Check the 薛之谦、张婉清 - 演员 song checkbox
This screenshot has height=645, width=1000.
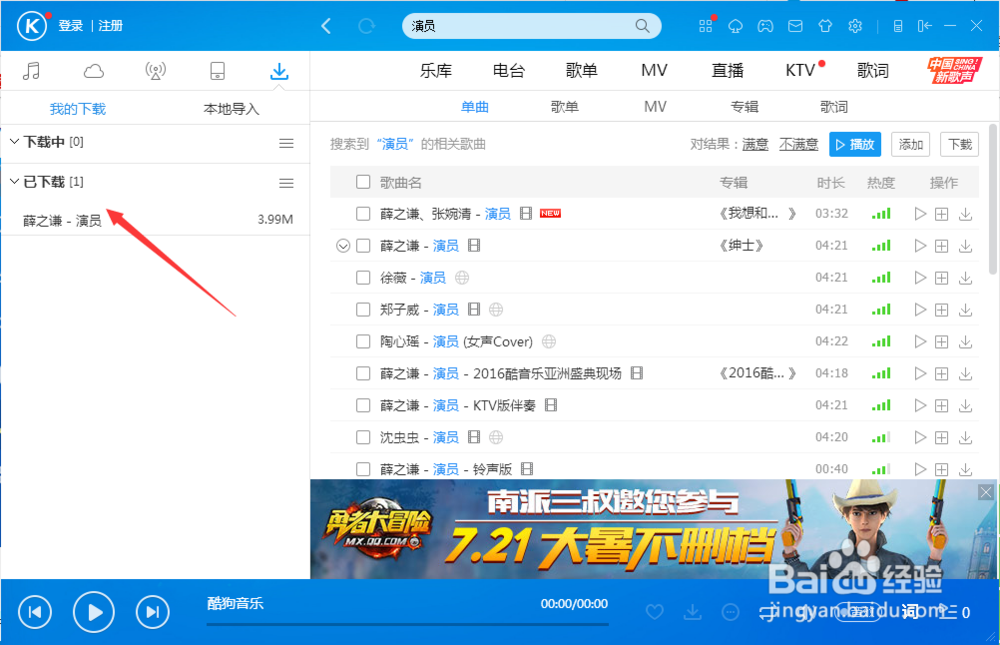coord(363,213)
